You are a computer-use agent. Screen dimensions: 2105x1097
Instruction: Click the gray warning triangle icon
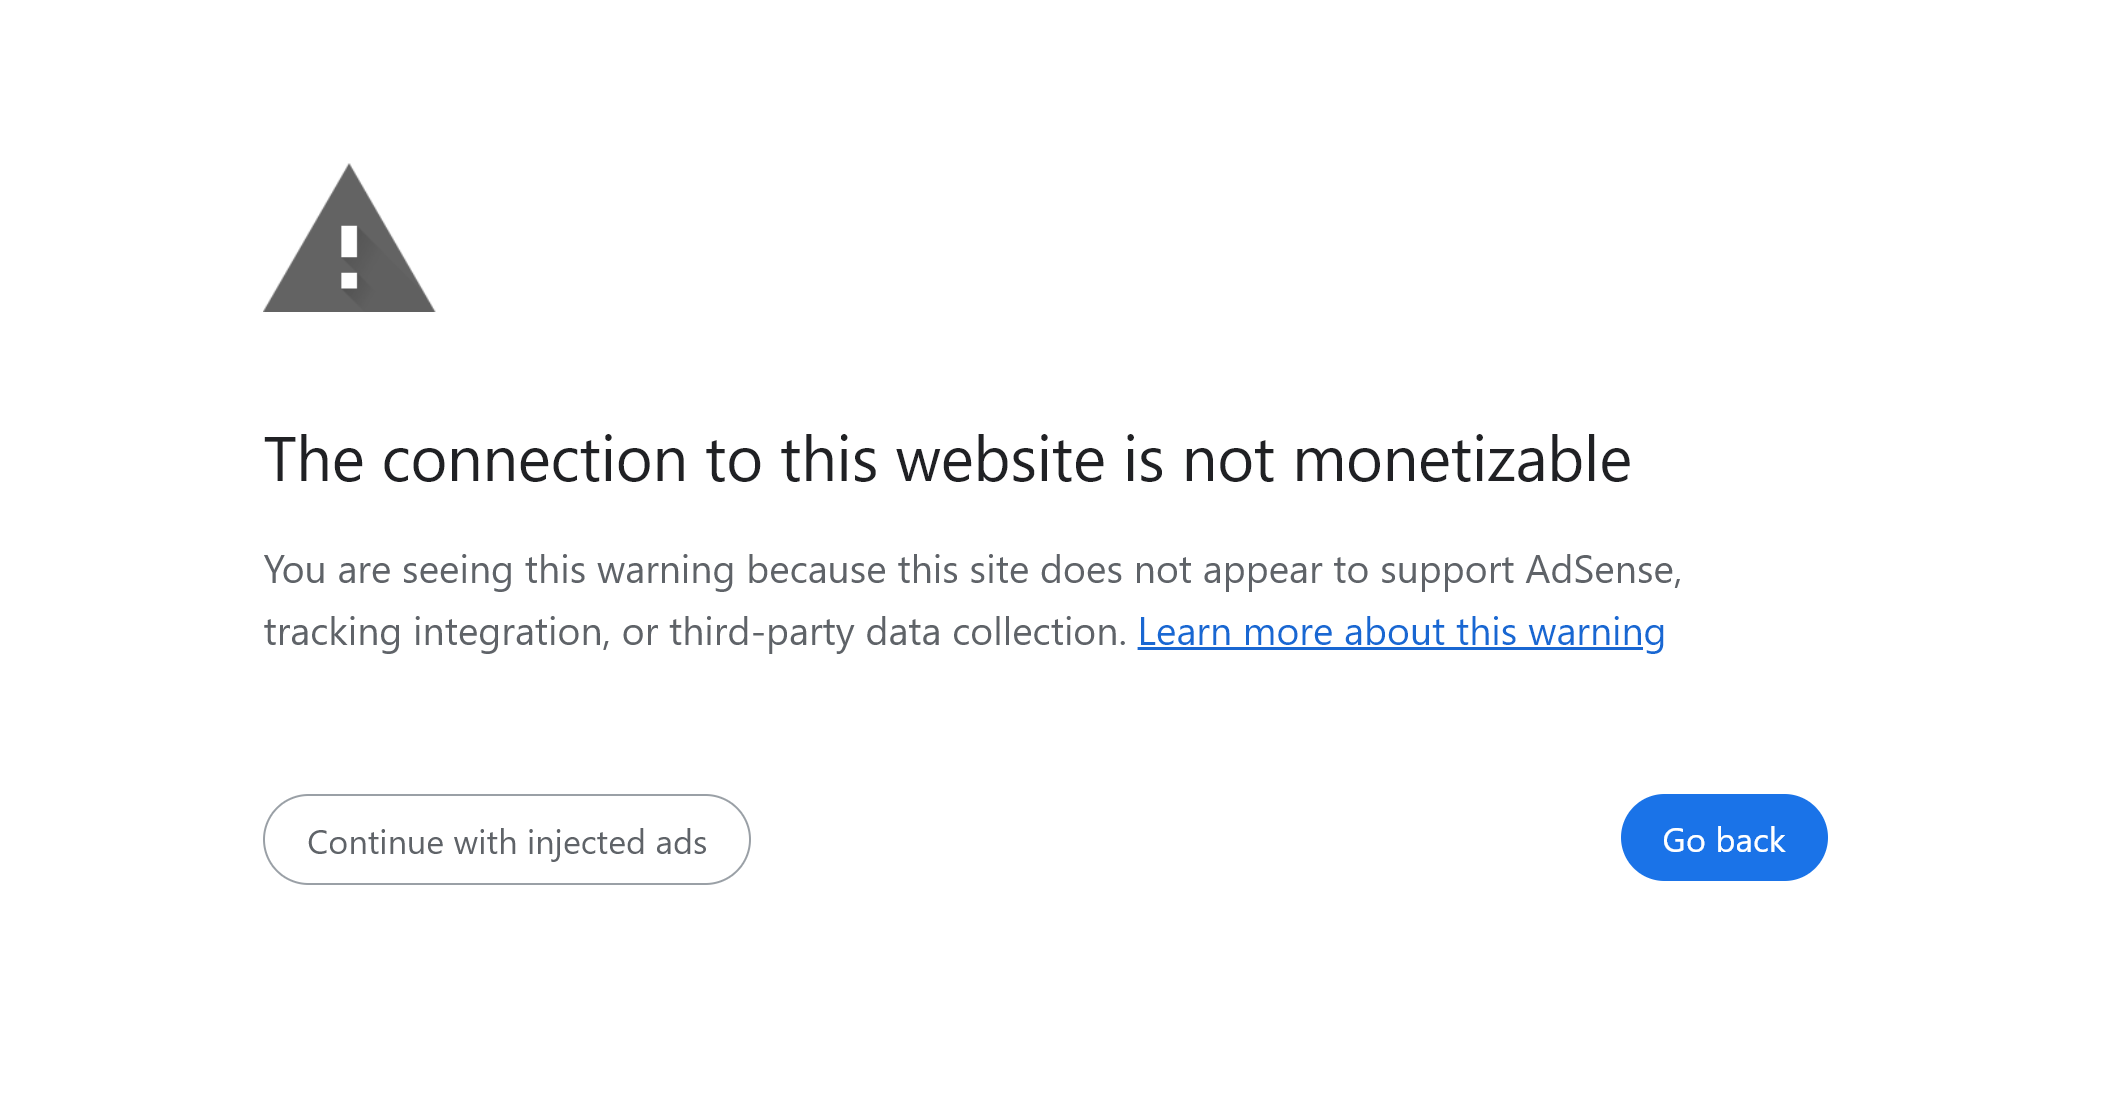click(348, 250)
